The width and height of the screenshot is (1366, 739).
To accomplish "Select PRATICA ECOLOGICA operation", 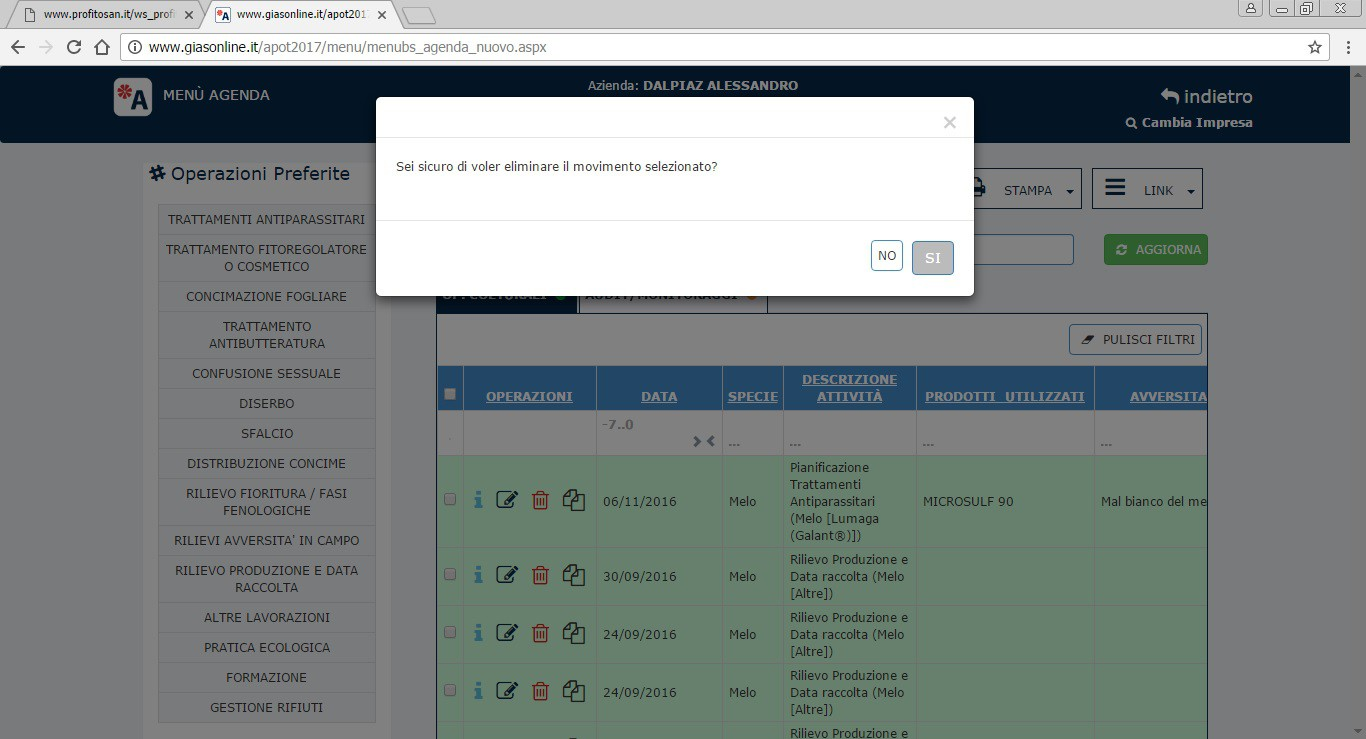I will (266, 647).
